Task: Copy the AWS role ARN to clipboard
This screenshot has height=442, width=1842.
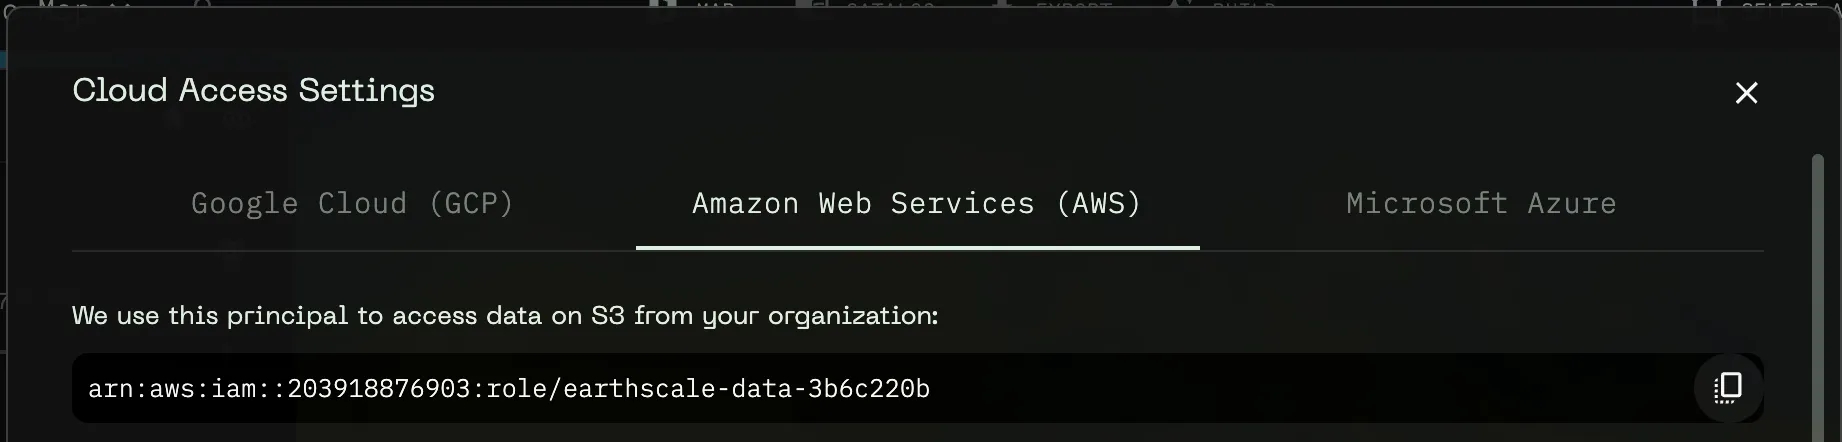Action: point(1727,388)
